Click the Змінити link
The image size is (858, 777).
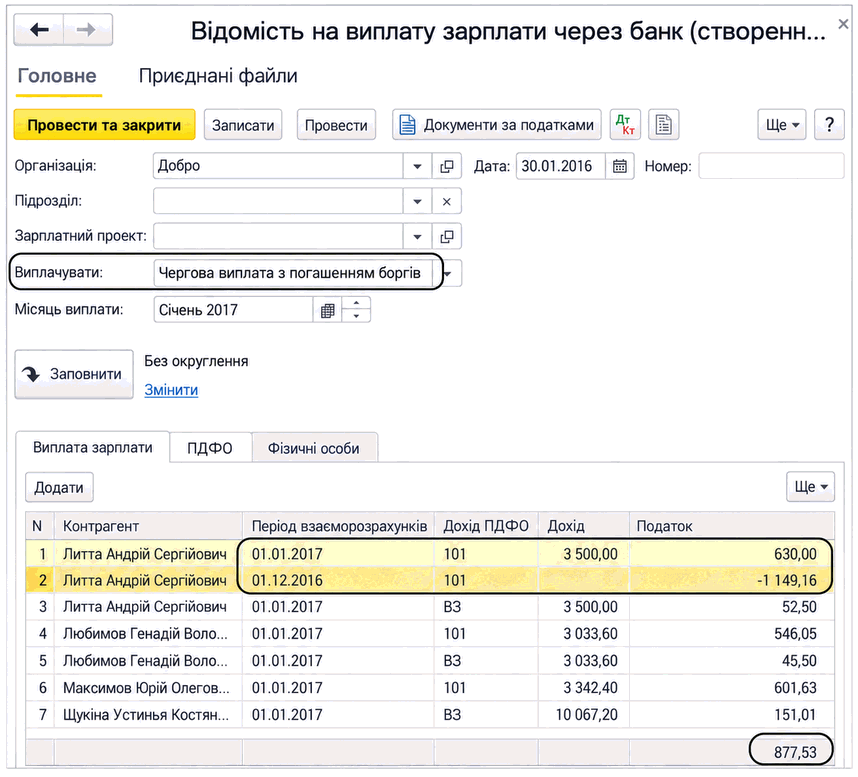171,390
